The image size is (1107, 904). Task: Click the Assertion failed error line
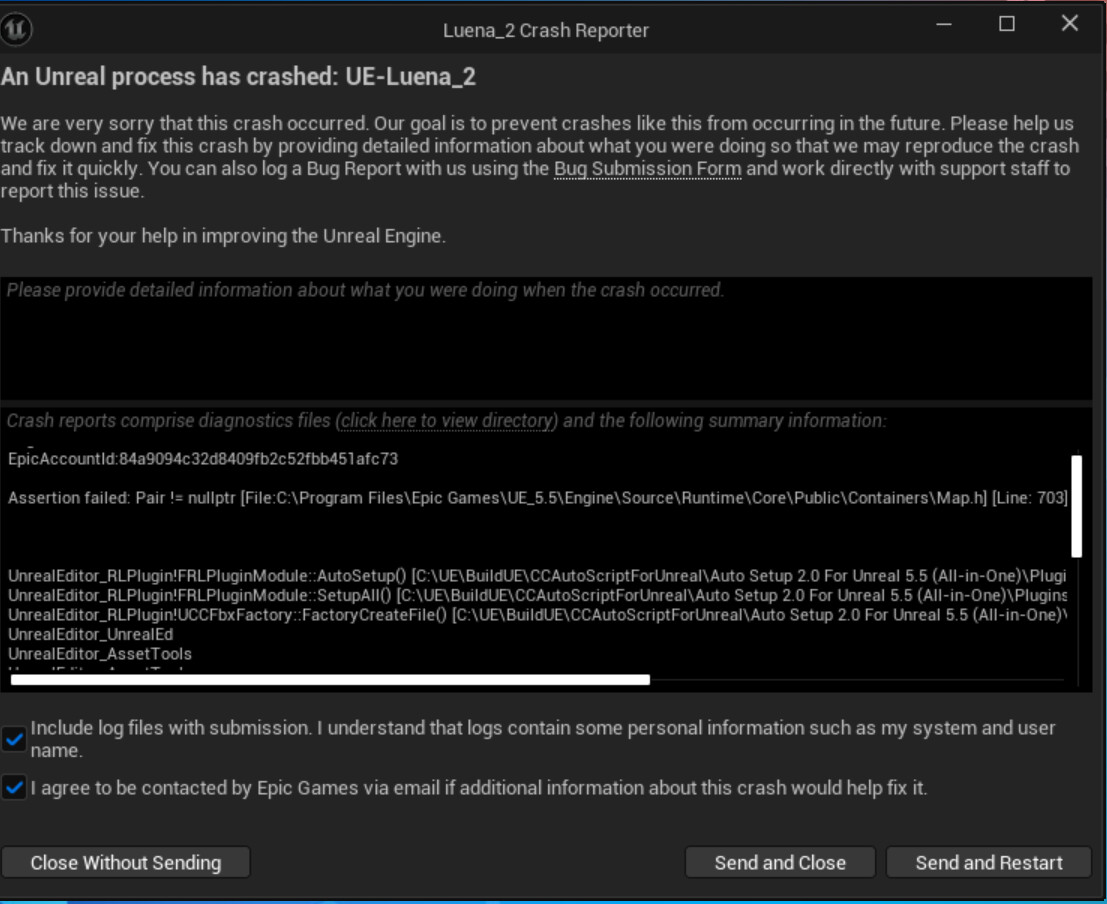537,498
